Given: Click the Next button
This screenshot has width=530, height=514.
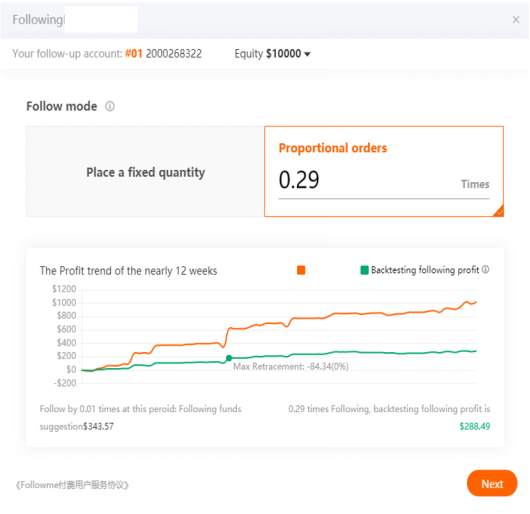Looking at the screenshot, I should [492, 484].
